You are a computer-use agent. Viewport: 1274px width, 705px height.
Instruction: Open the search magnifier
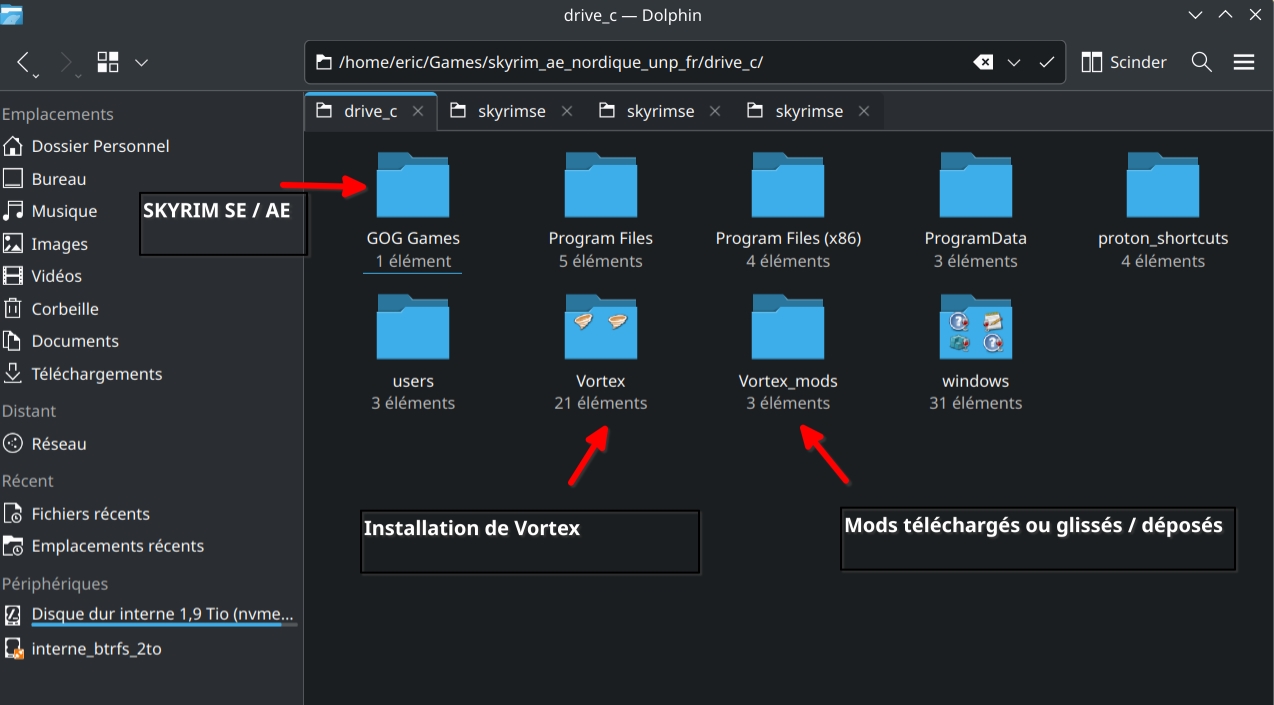pos(1202,62)
